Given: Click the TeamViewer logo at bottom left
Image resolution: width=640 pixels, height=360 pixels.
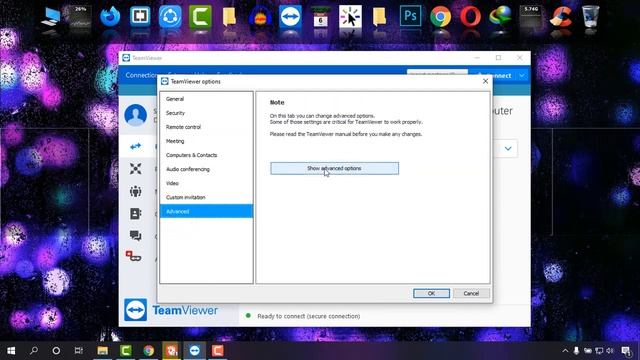Looking at the screenshot, I should [136, 310].
